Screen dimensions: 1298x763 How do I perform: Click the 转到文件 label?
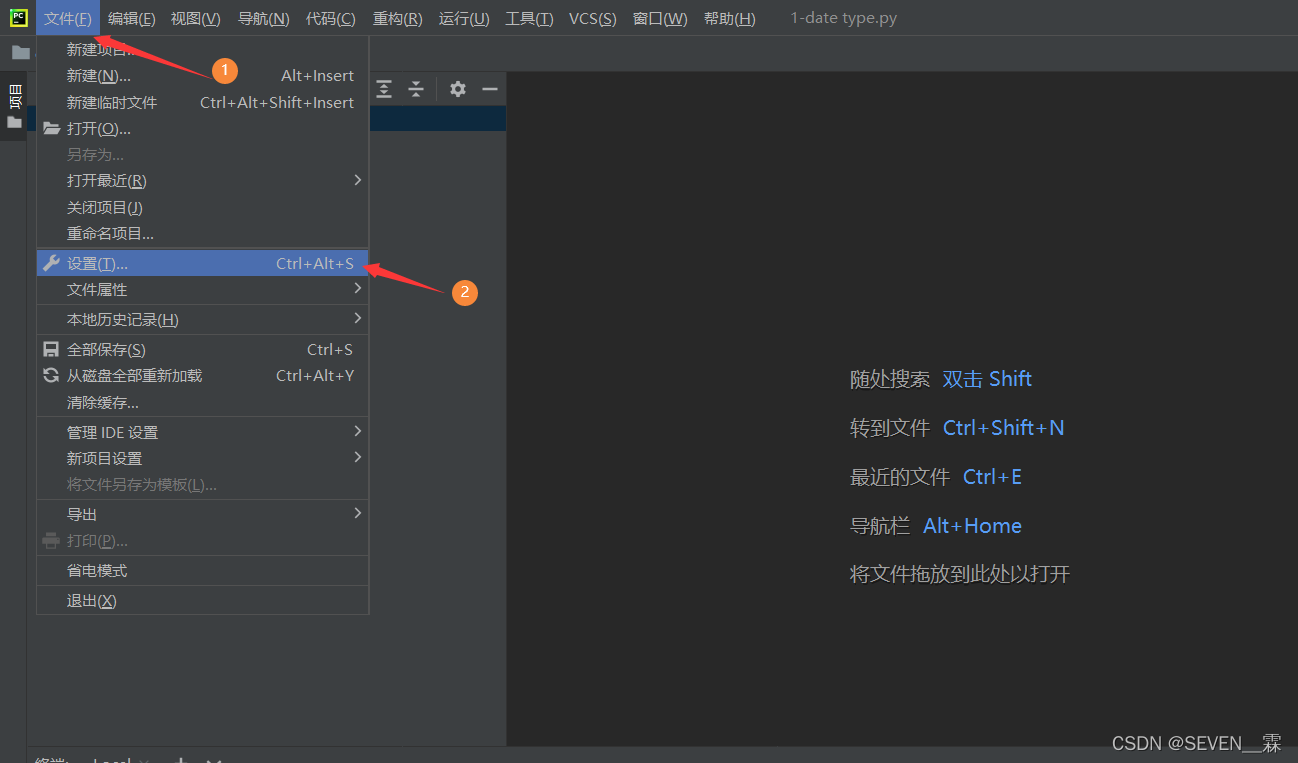tap(890, 428)
